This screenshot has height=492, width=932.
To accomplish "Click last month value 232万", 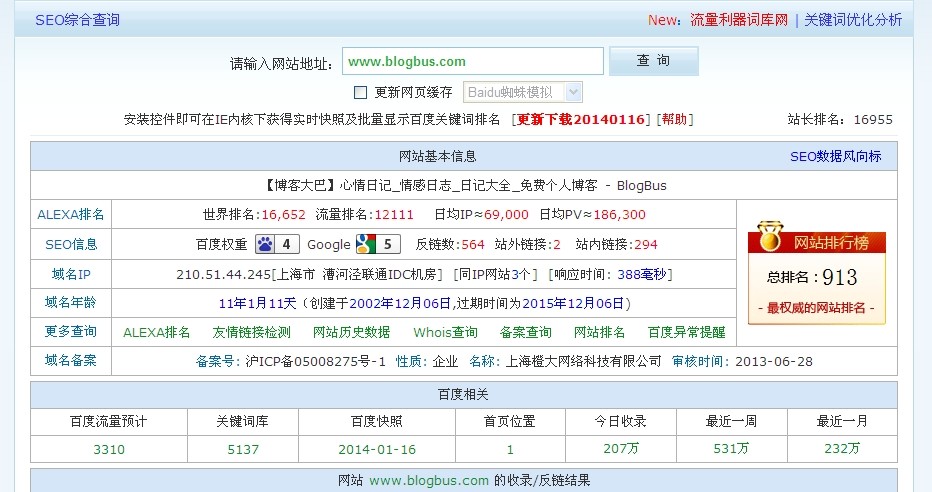I will click(842, 449).
